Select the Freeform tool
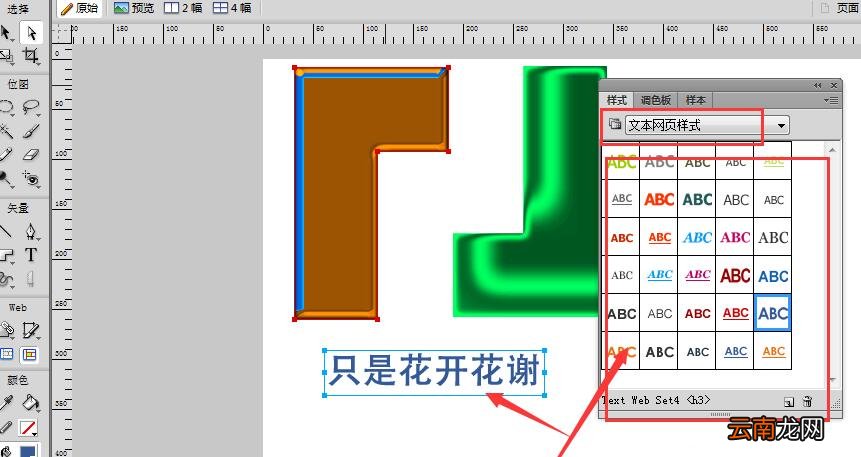 click(7, 279)
